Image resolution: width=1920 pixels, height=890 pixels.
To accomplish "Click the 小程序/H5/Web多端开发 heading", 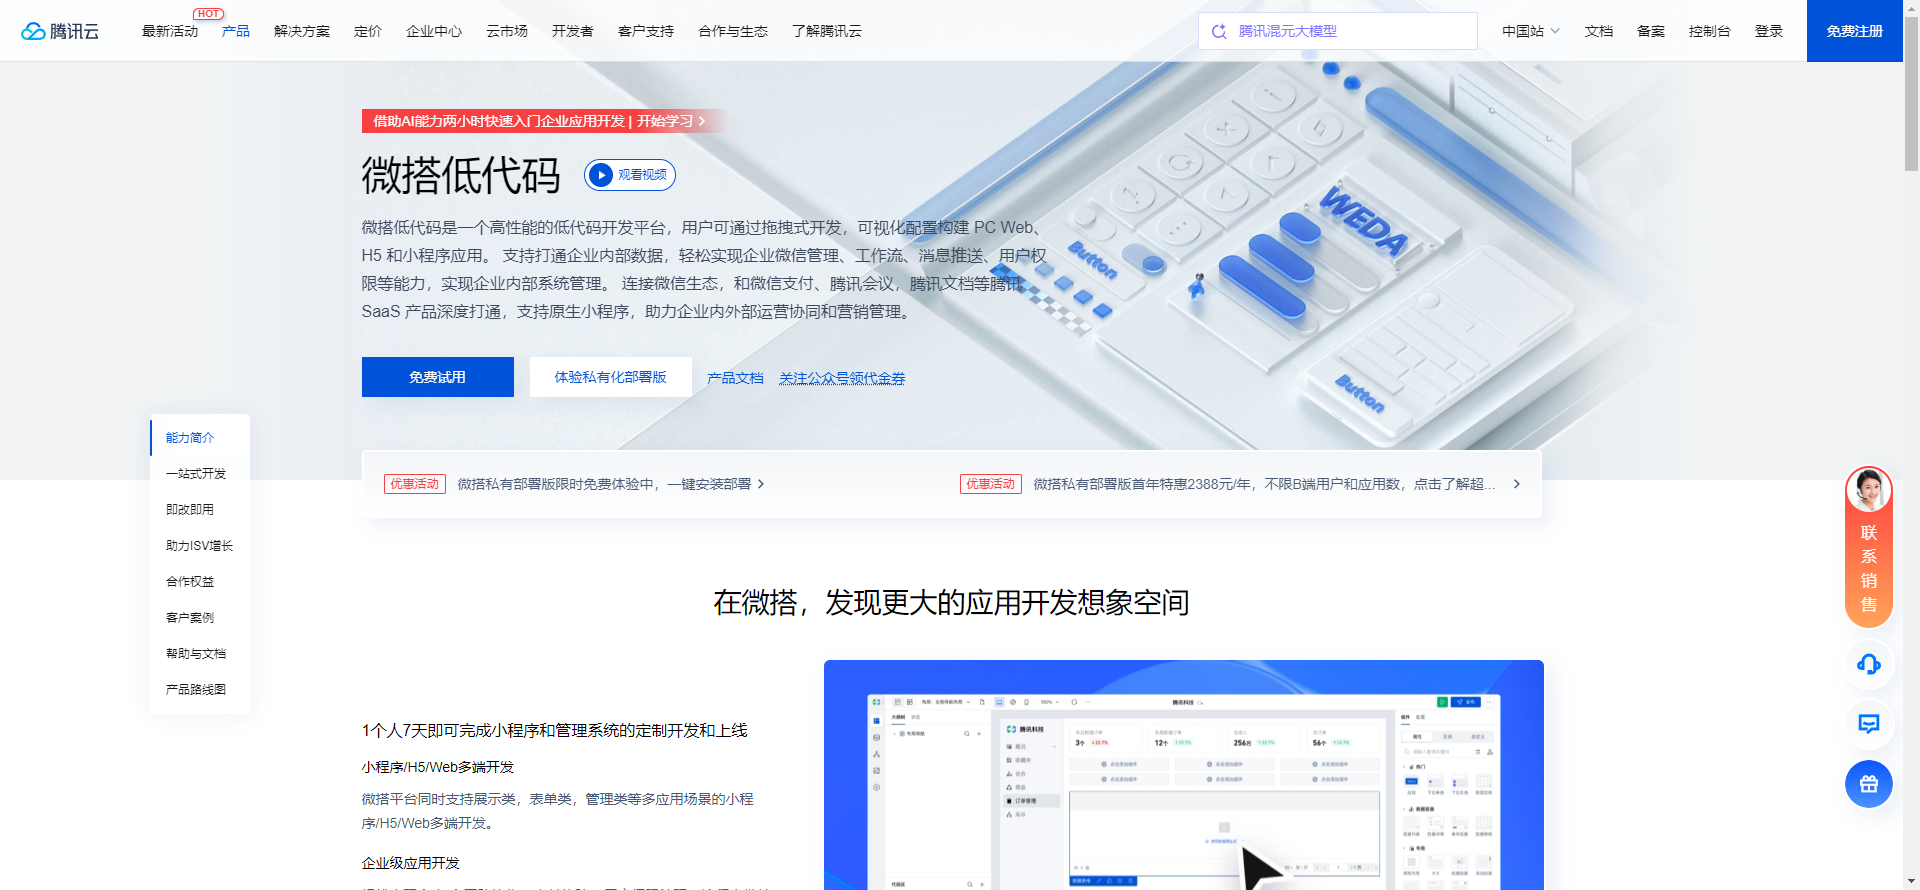I will (438, 767).
